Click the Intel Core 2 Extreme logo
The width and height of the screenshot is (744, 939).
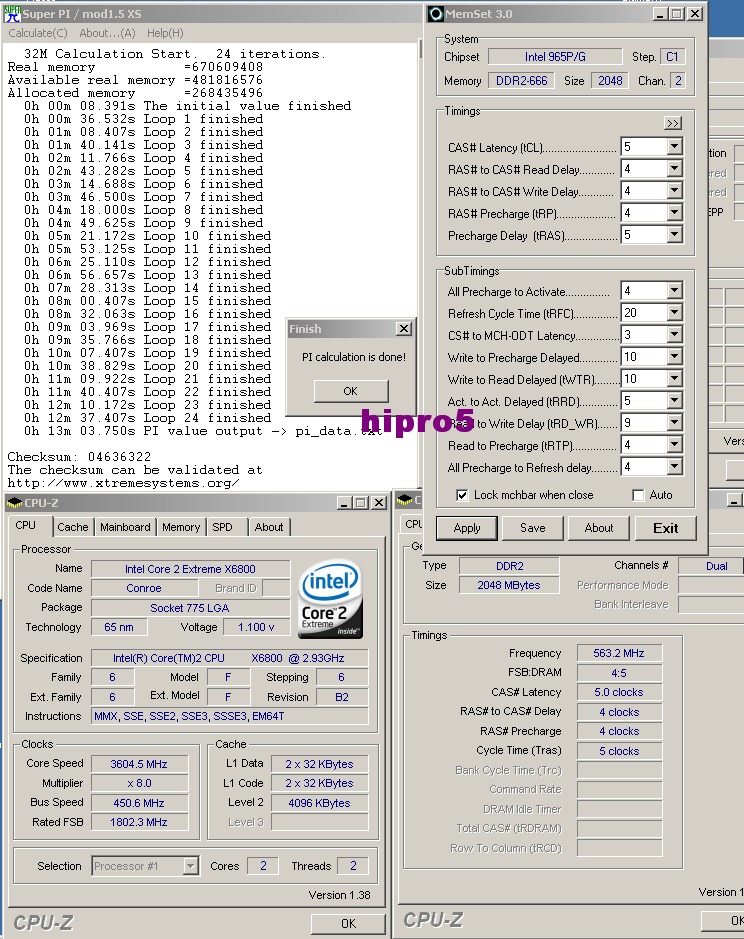point(330,599)
